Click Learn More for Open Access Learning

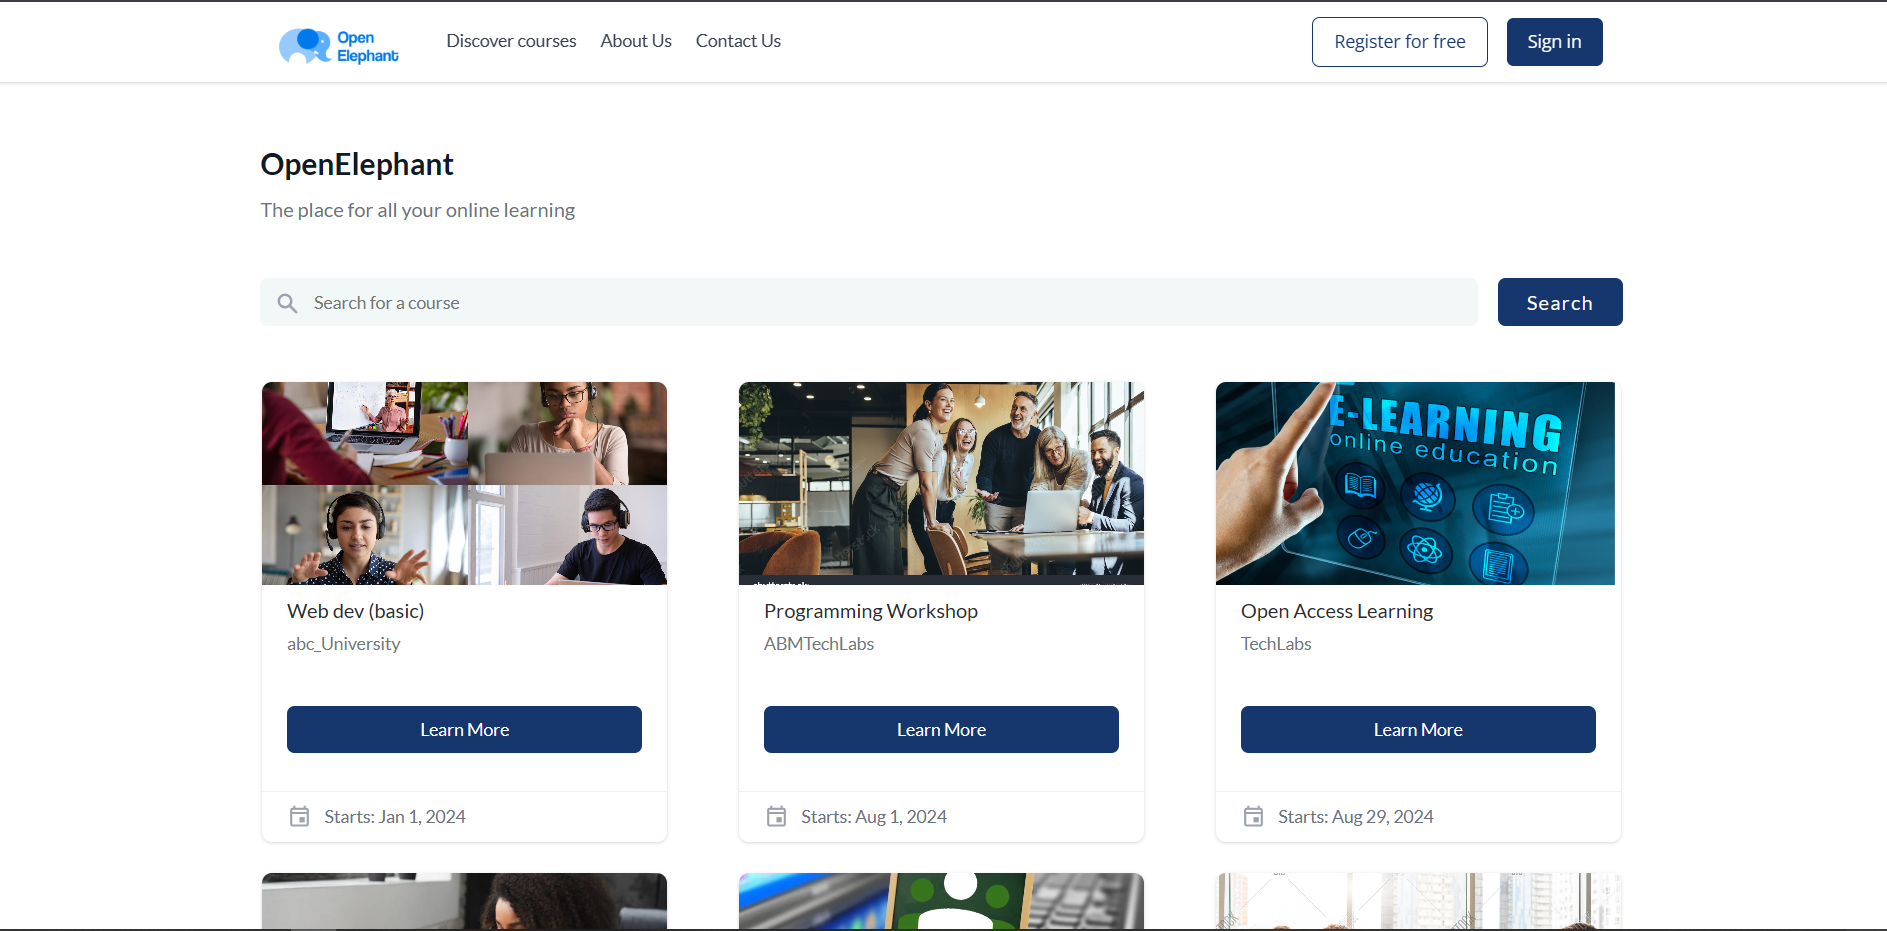tap(1418, 730)
